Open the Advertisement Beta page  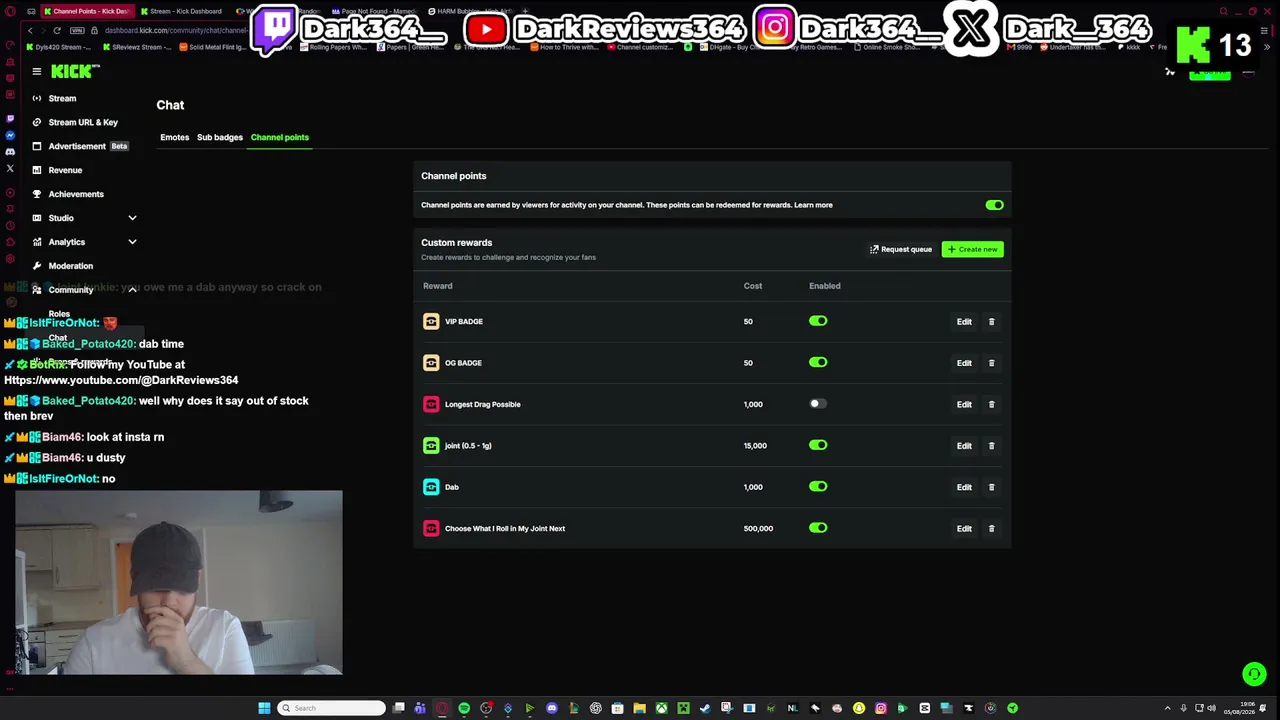83,146
